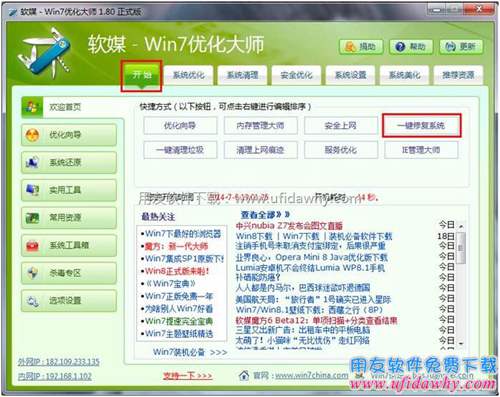This screenshot has height=397, width=500.
Task: Open 帮助 from the header
Action: point(411,47)
